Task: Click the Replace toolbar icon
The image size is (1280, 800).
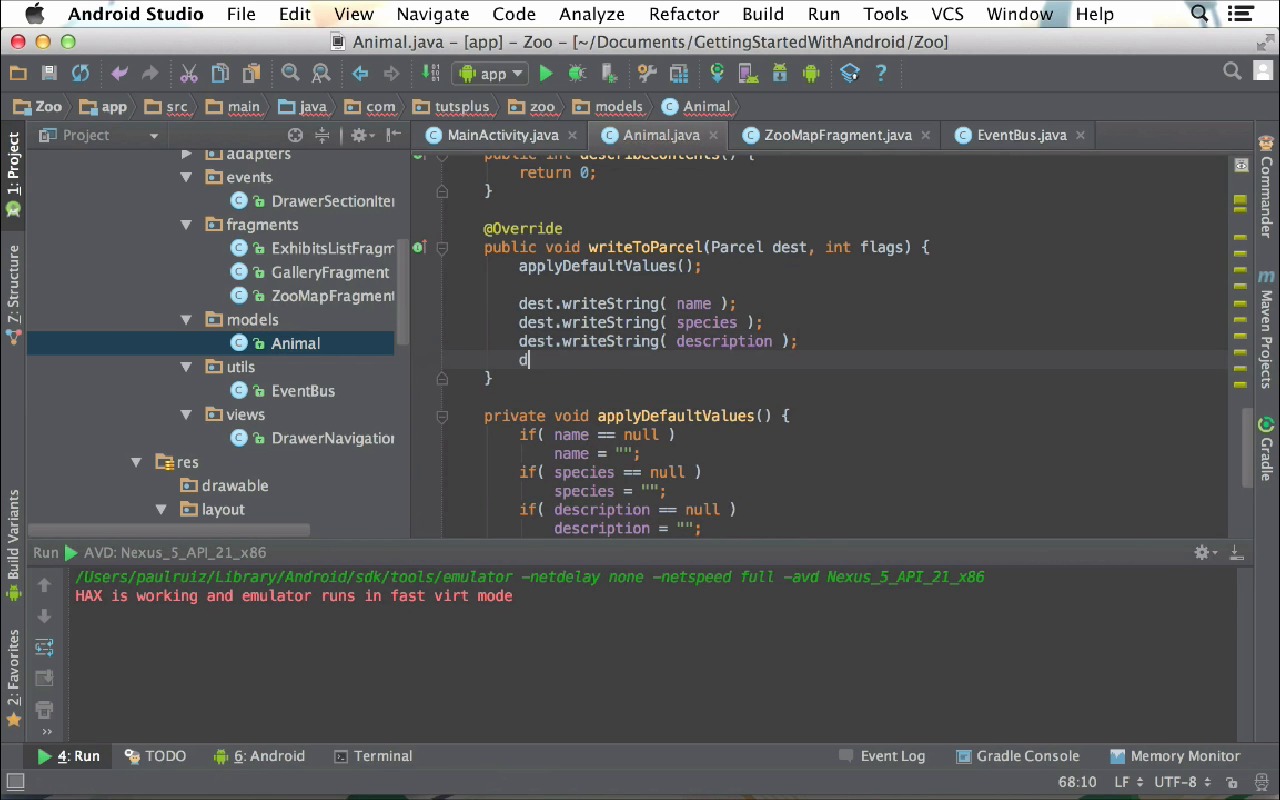Action: [321, 73]
